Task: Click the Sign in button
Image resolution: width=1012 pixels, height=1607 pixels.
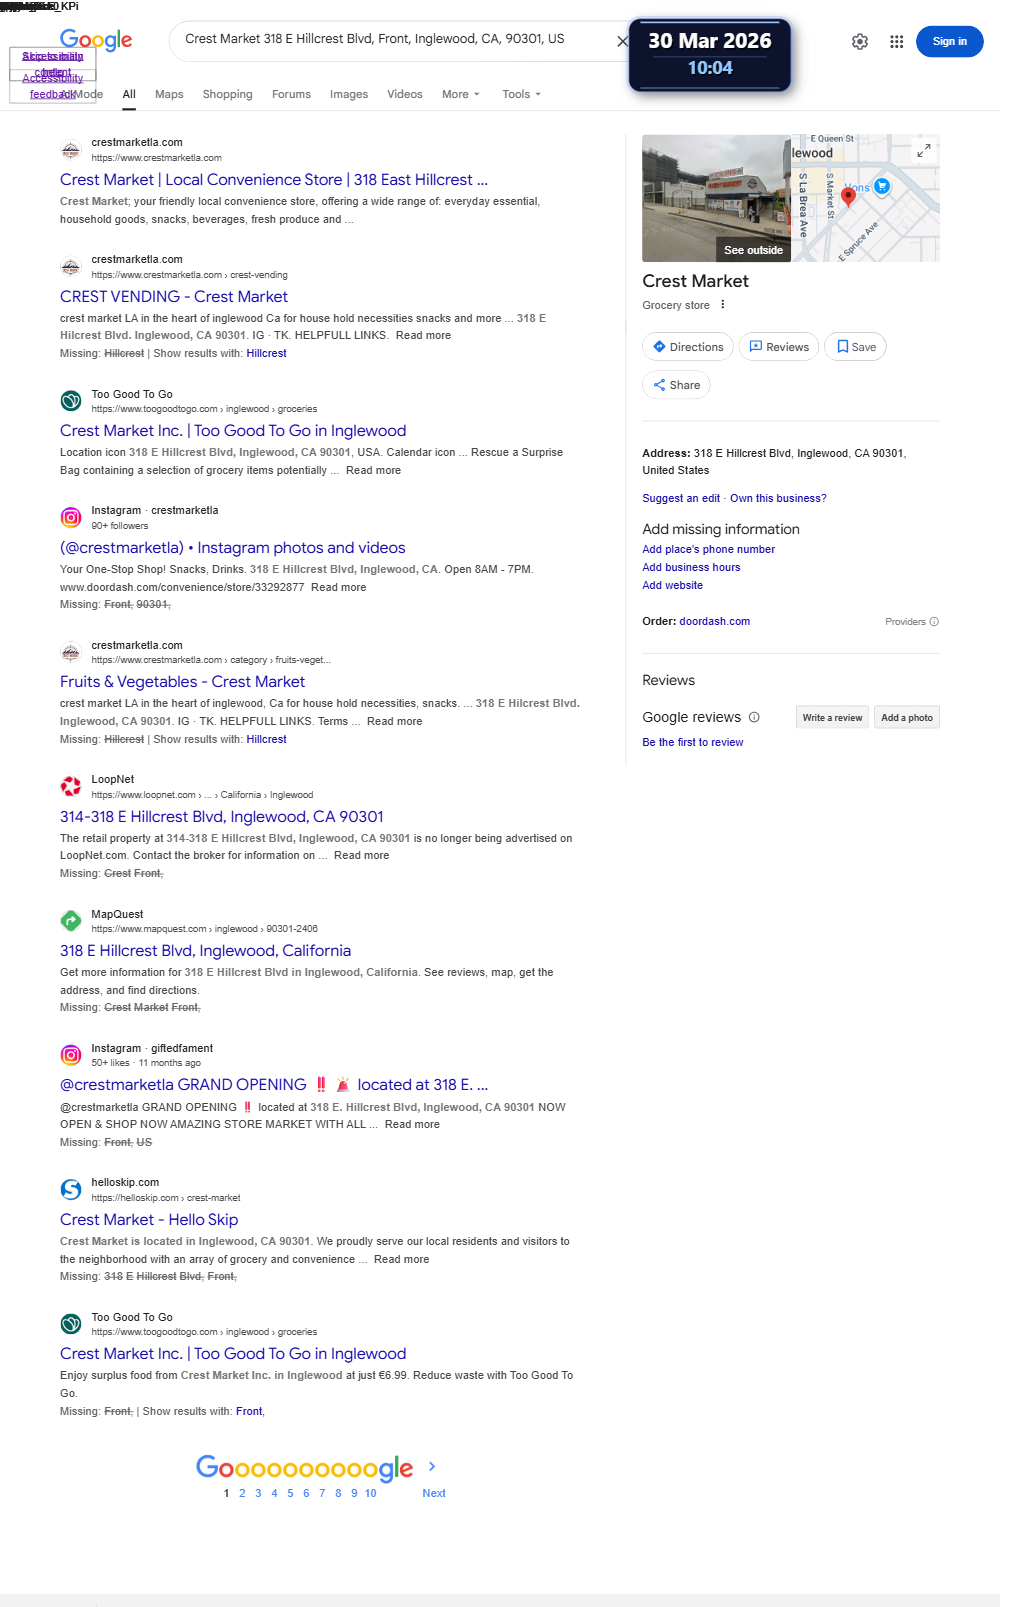Action: tap(950, 42)
